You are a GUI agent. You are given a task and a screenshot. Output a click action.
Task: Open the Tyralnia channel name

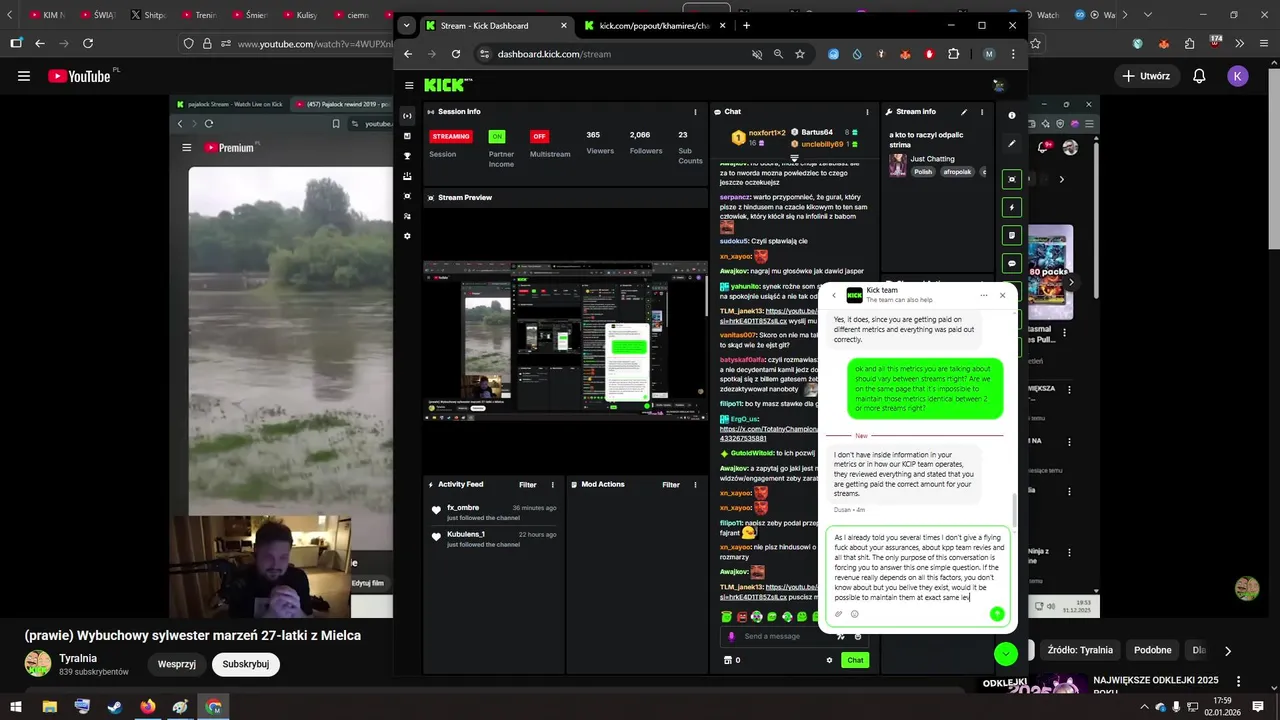[x=78, y=658]
